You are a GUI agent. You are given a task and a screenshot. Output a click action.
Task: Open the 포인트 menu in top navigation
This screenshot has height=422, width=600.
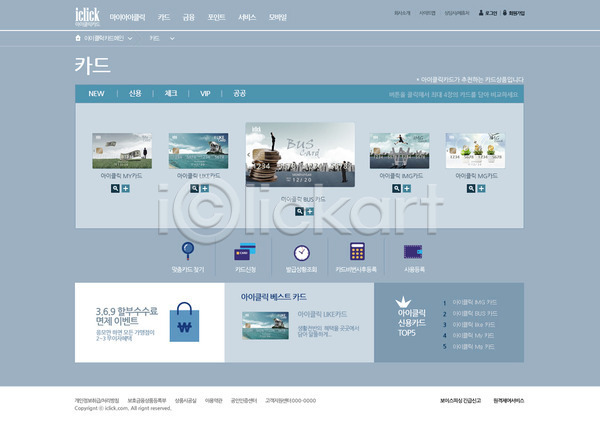pos(216,17)
